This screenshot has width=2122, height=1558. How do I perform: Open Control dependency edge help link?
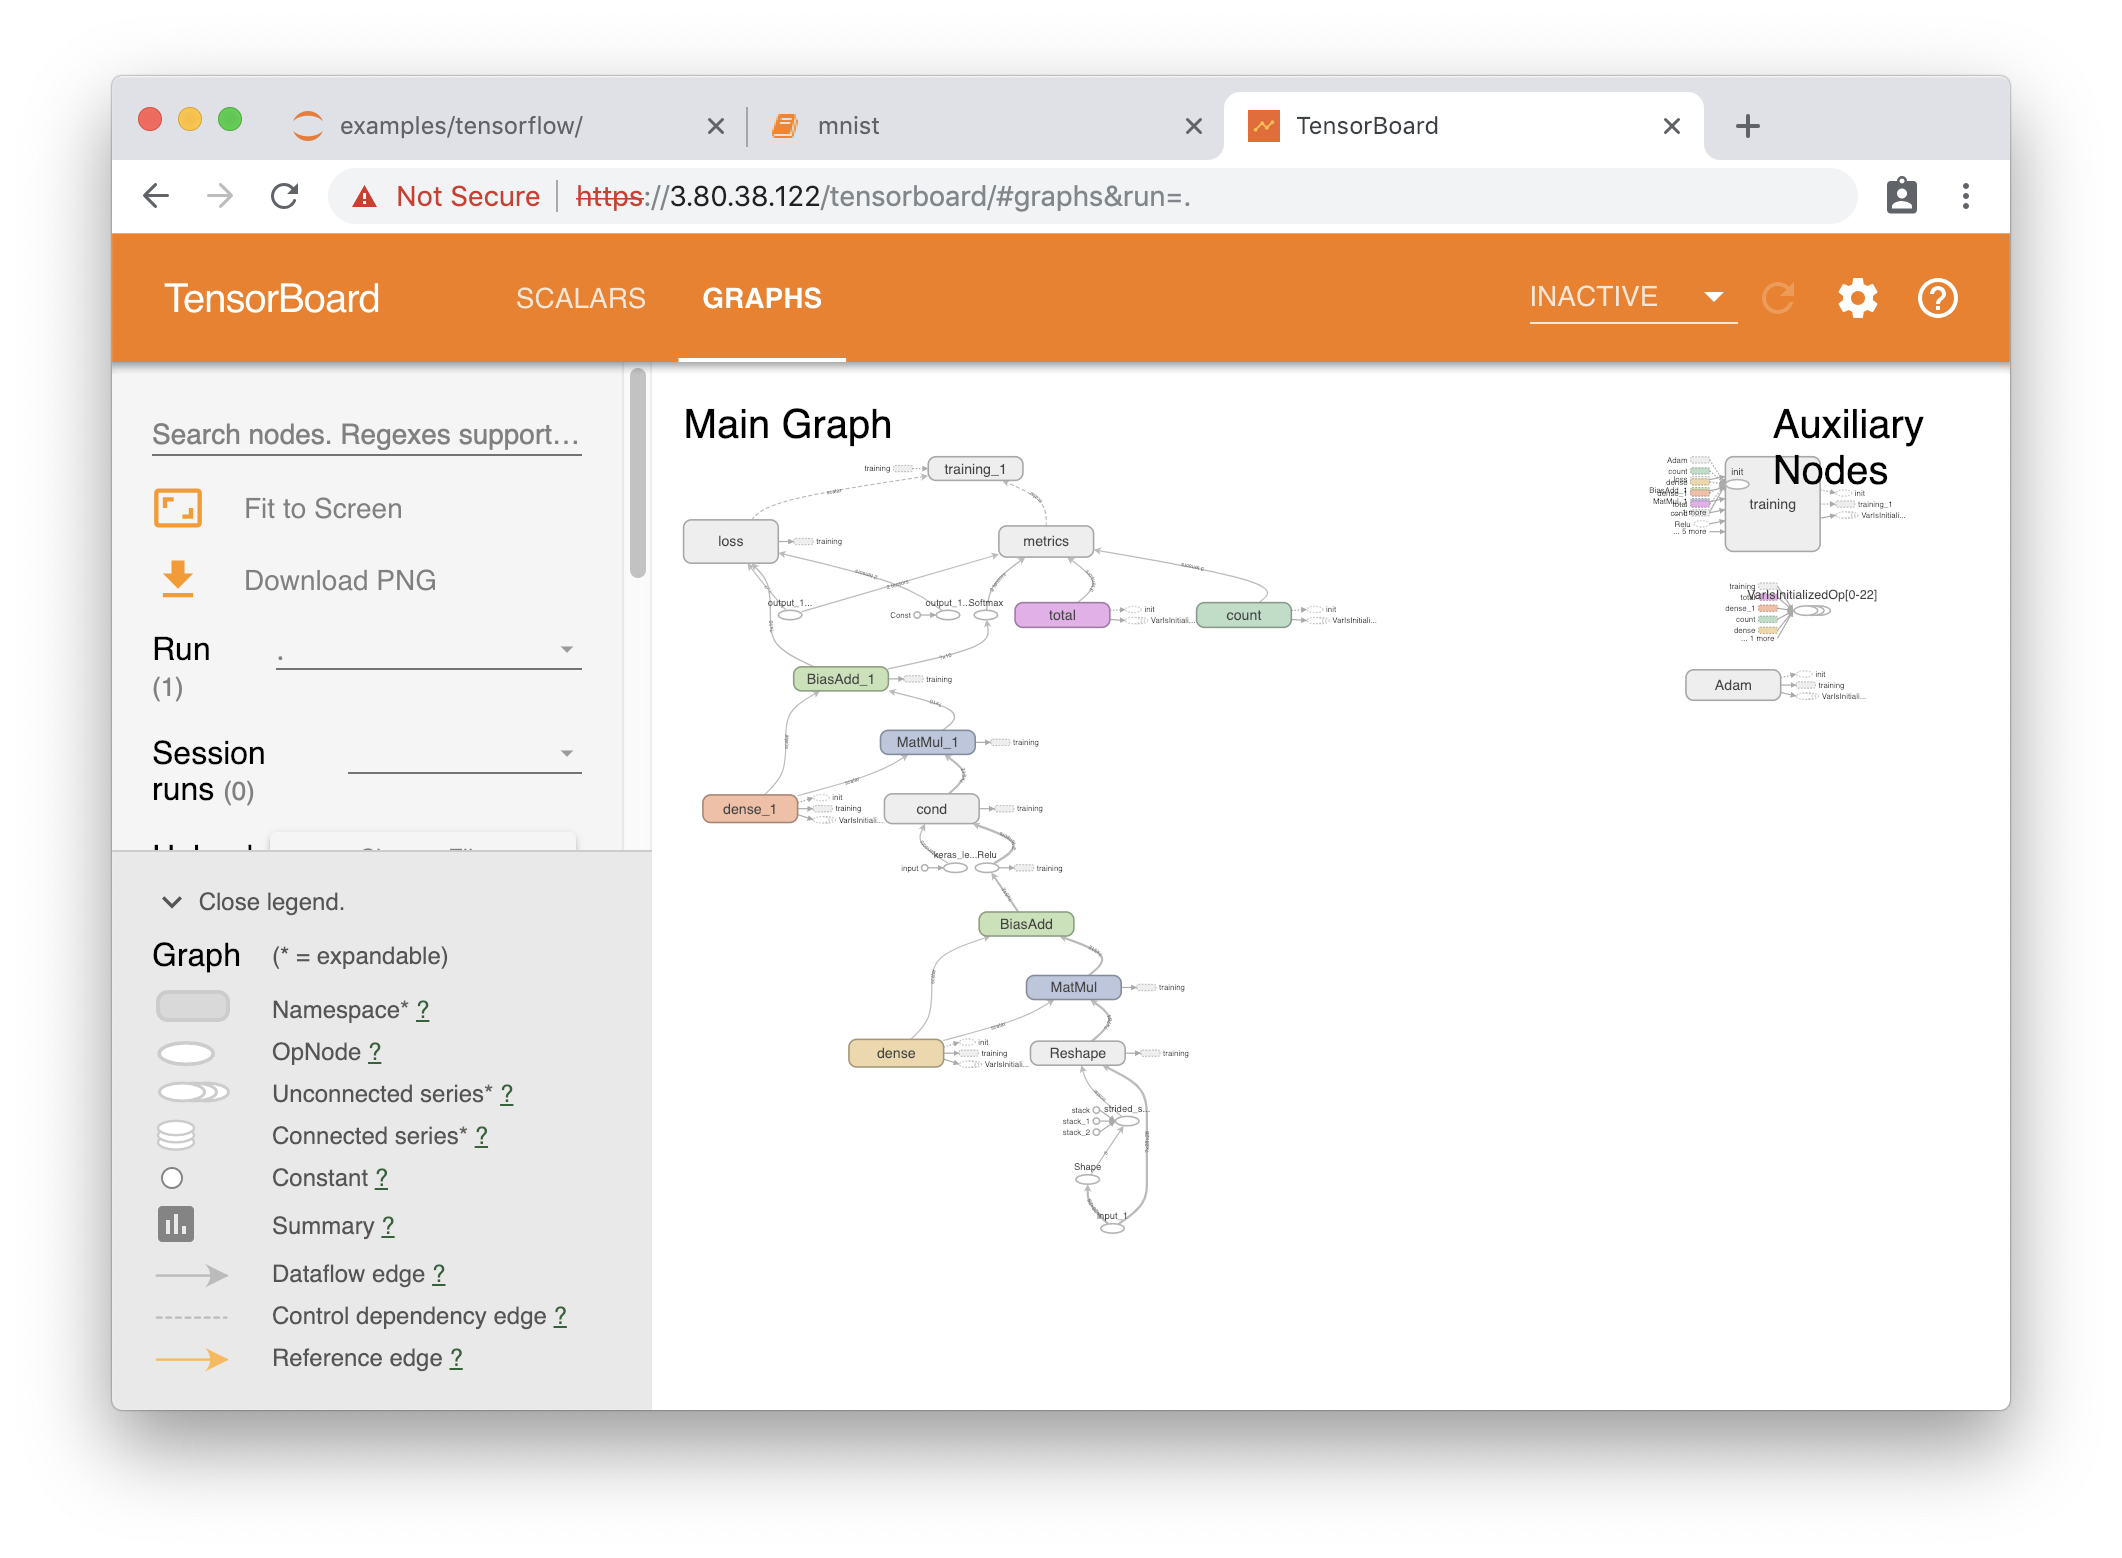click(560, 1316)
